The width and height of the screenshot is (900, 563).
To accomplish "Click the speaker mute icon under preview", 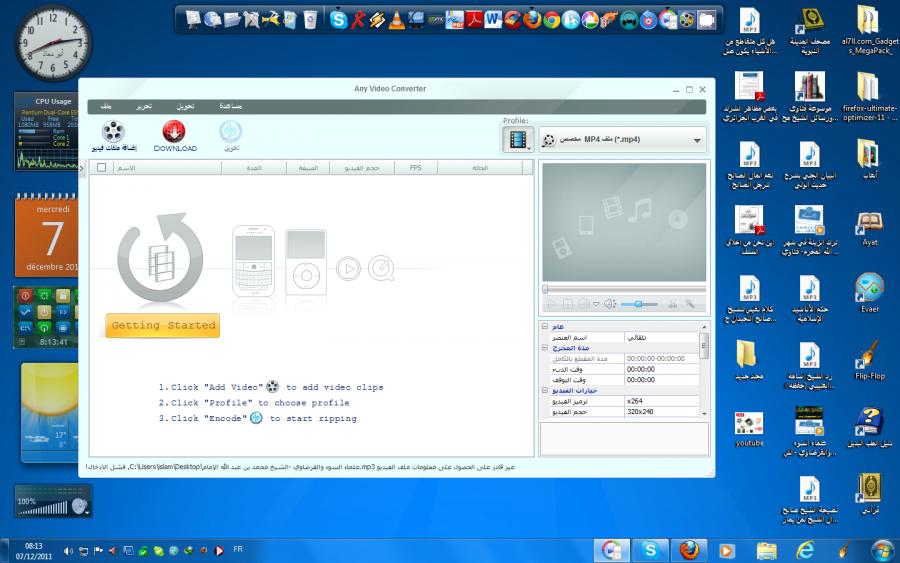I will click(x=609, y=303).
